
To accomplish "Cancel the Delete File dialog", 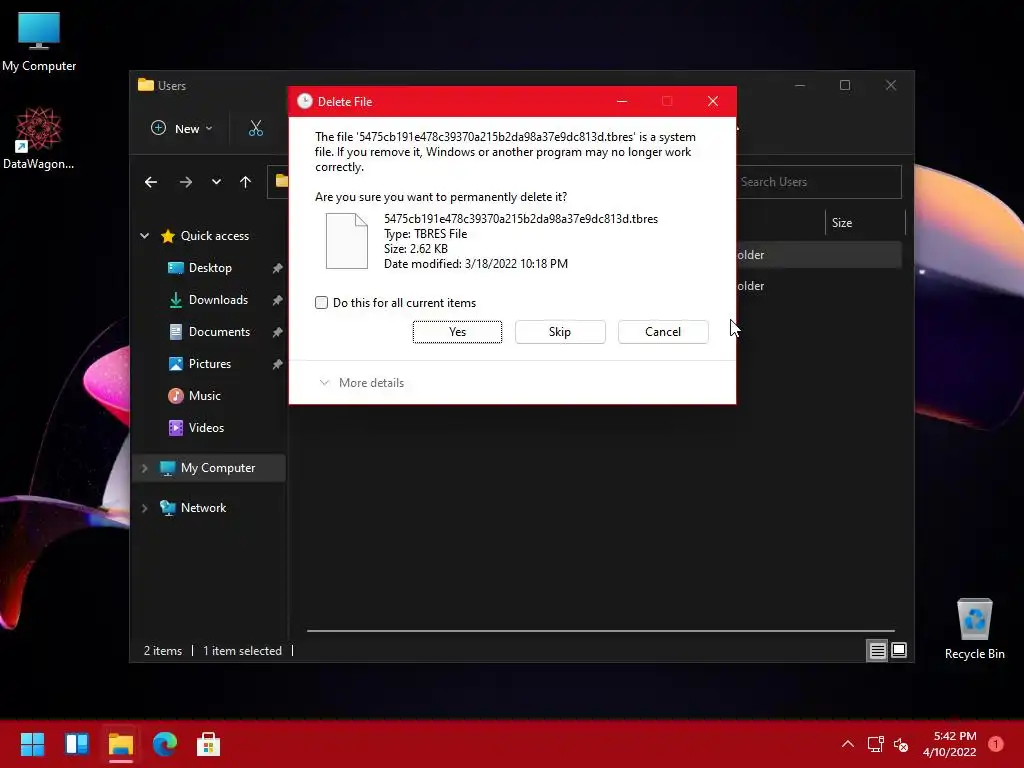I will point(663,332).
